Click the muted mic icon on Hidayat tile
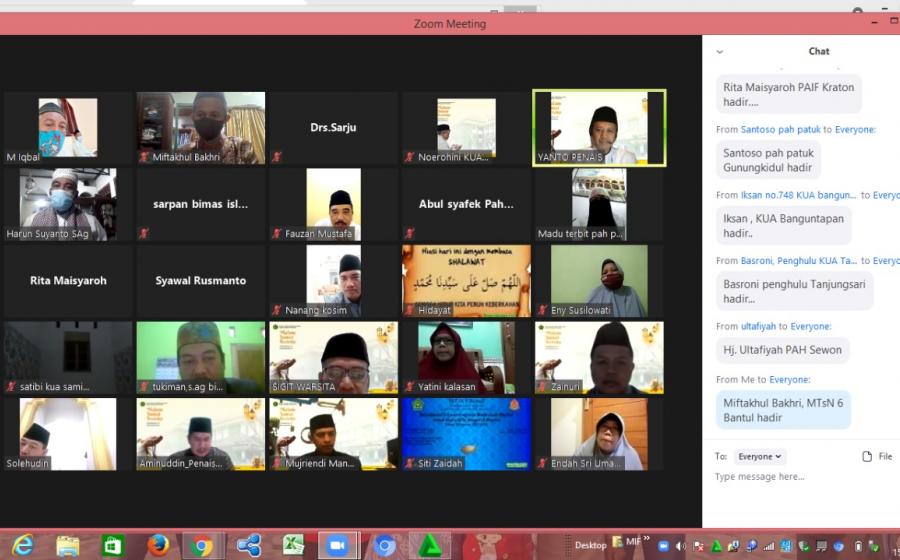This screenshot has width=900, height=560. [410, 311]
